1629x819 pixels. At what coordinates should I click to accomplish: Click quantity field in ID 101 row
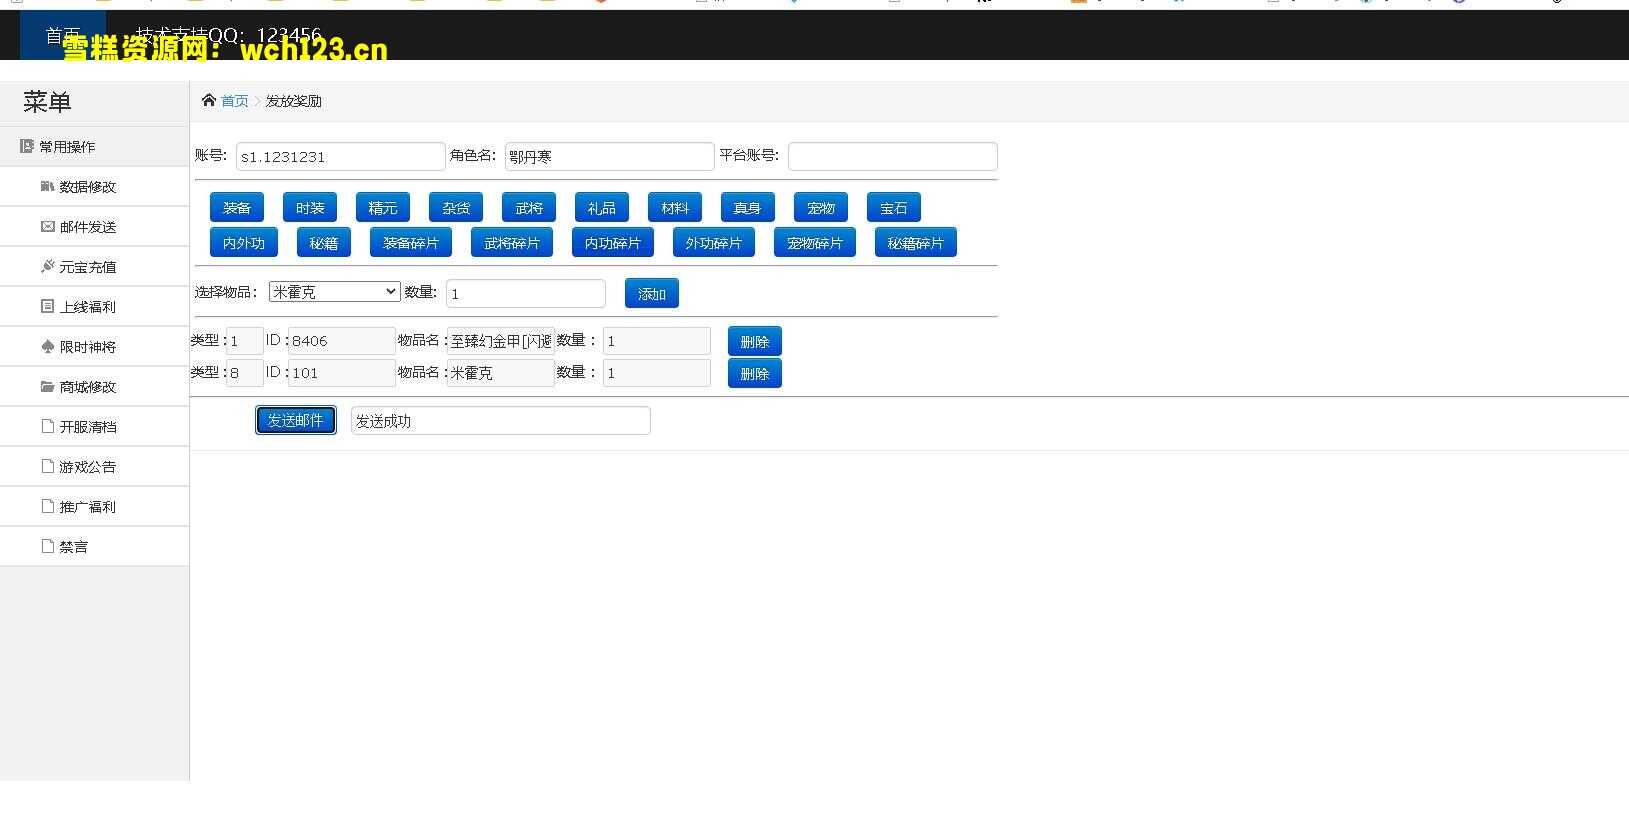click(657, 373)
